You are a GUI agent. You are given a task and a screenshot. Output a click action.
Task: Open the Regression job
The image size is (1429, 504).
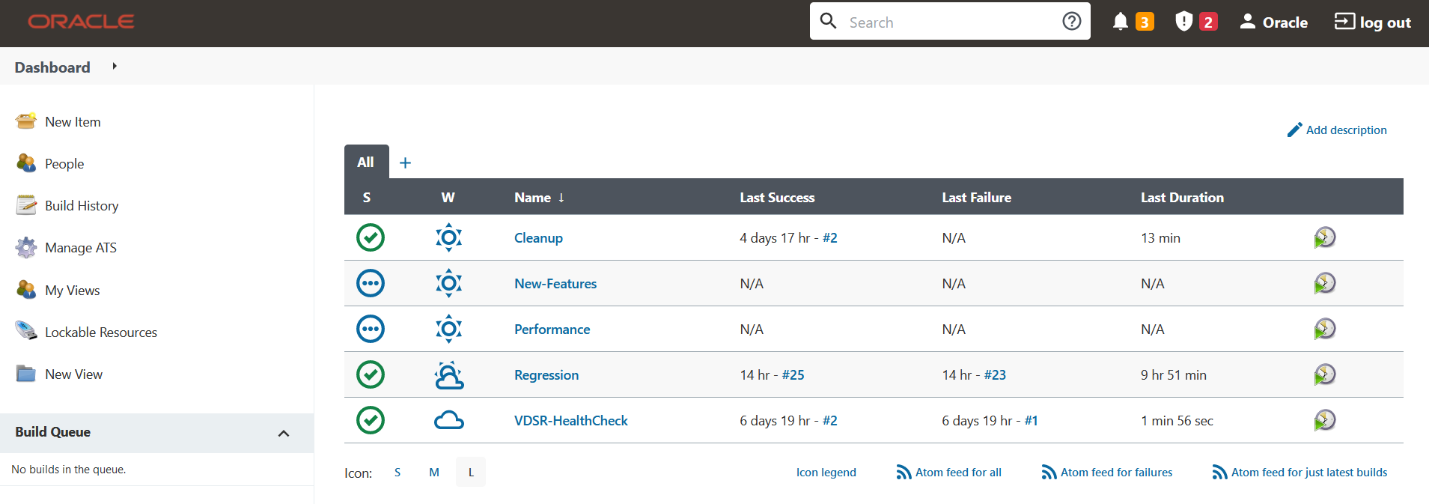tap(546, 375)
